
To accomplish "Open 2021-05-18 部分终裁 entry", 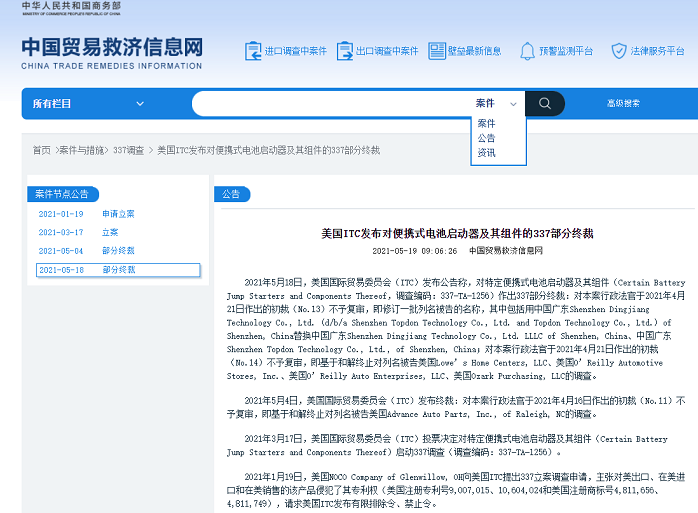I will coord(118,270).
